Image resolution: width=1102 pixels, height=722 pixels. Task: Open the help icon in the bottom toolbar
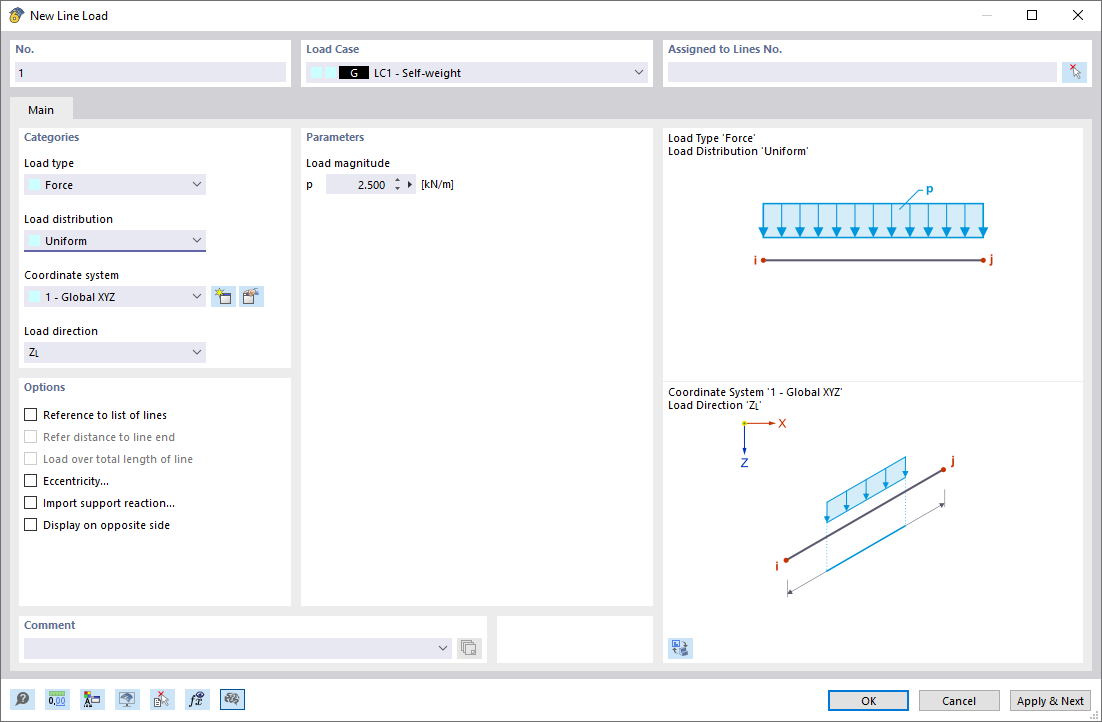pos(22,700)
